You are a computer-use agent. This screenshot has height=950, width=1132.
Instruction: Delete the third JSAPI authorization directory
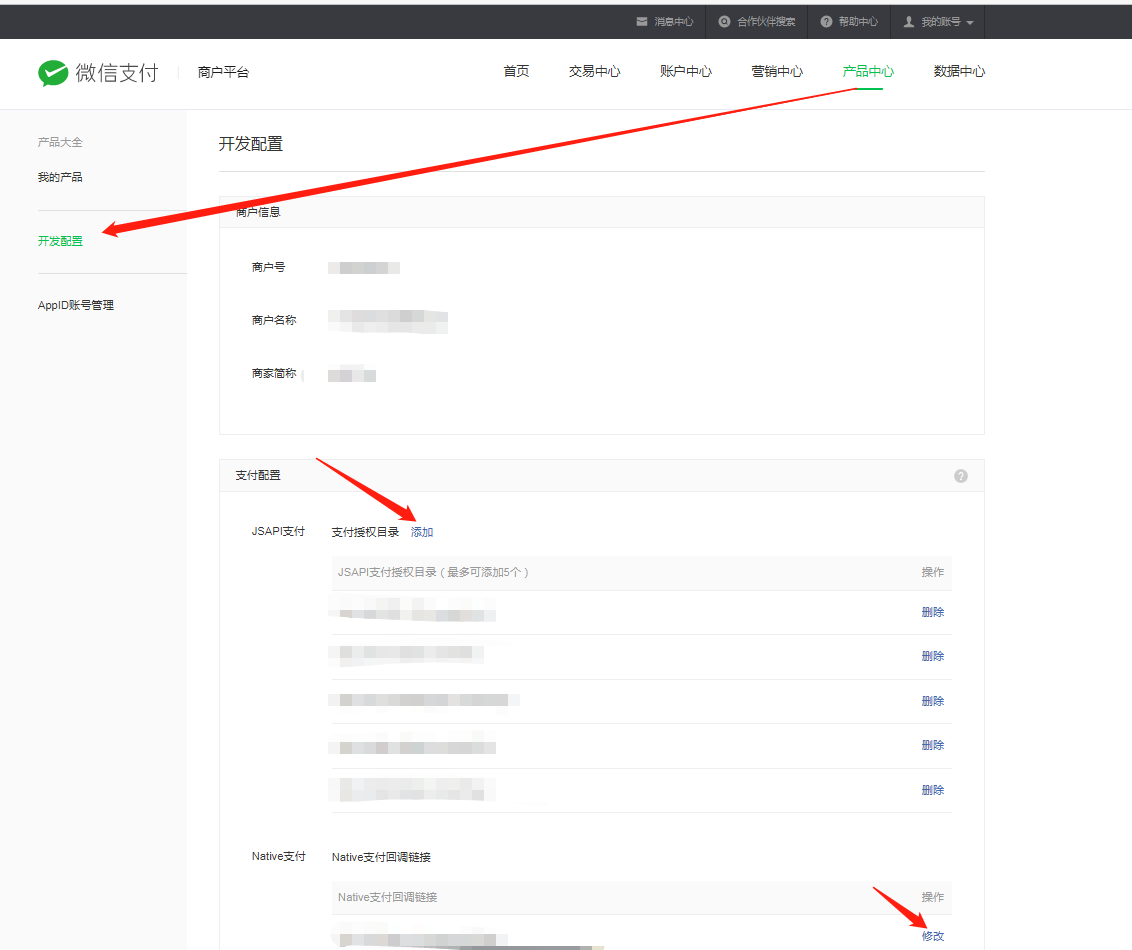tap(933, 701)
